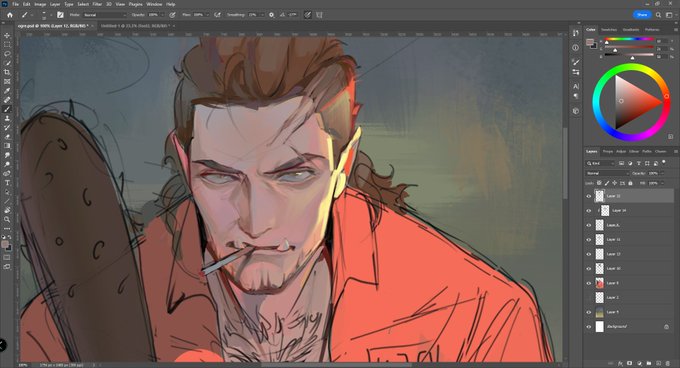
Task: Select the Brush tool in left toolbar
Action: point(7,109)
